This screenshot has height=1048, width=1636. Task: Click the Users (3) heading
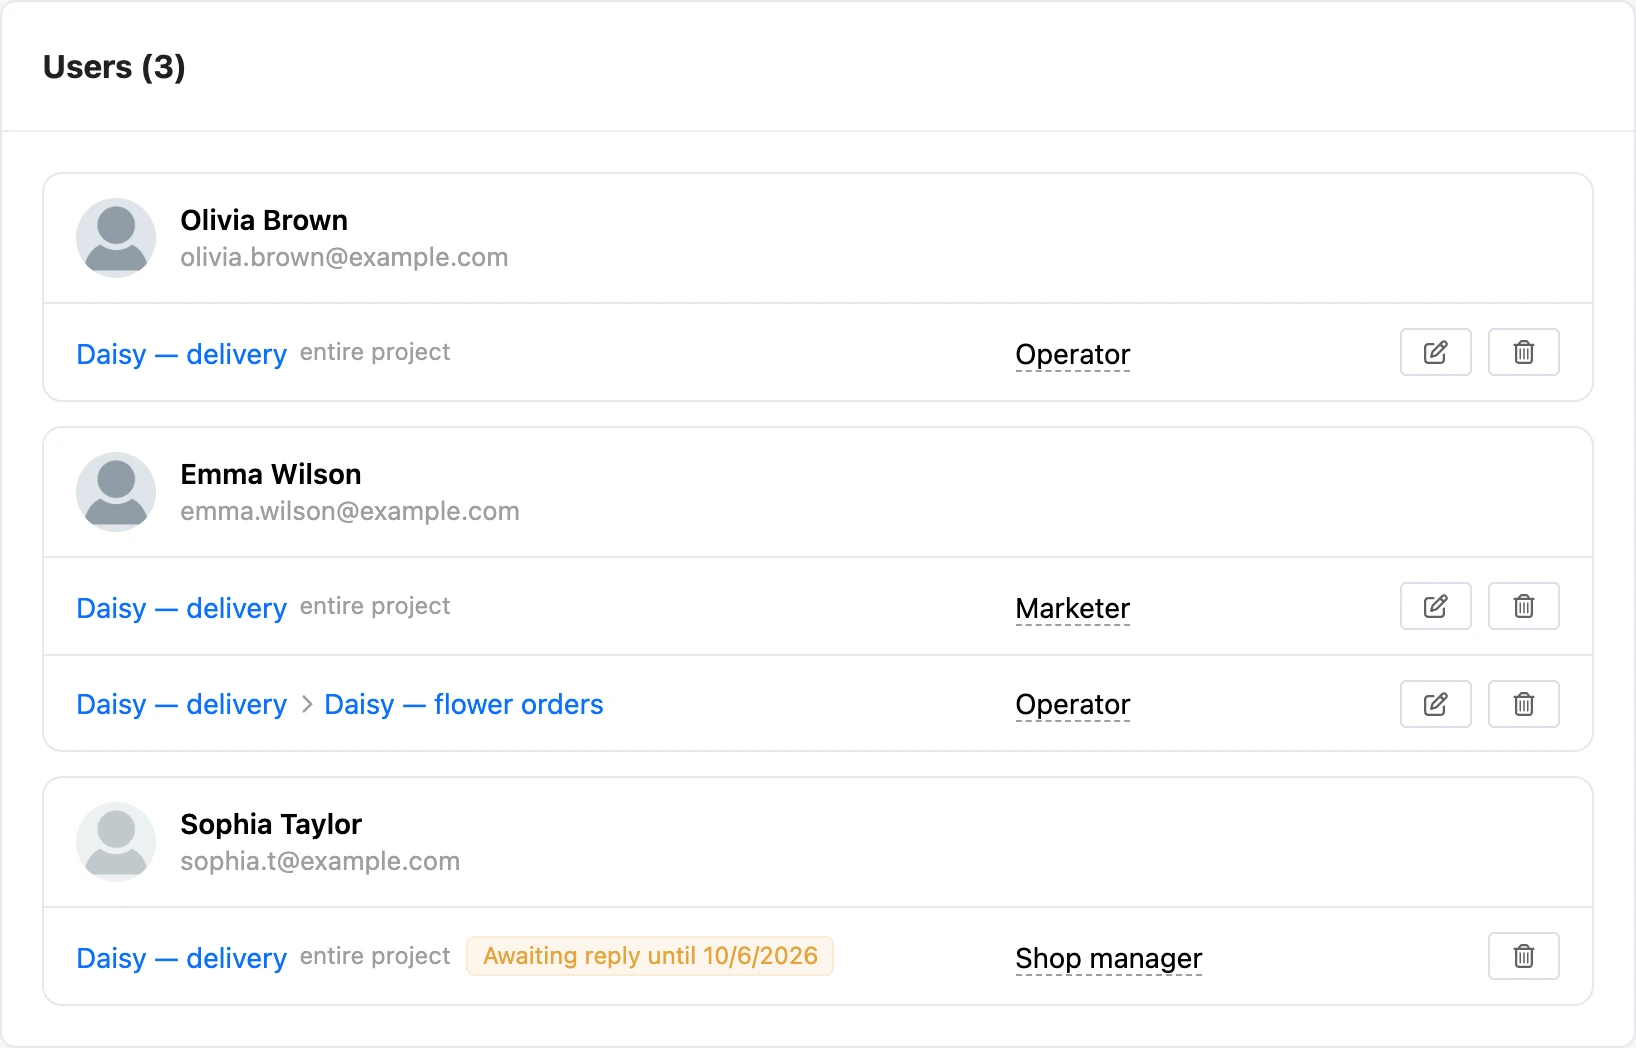point(114,67)
